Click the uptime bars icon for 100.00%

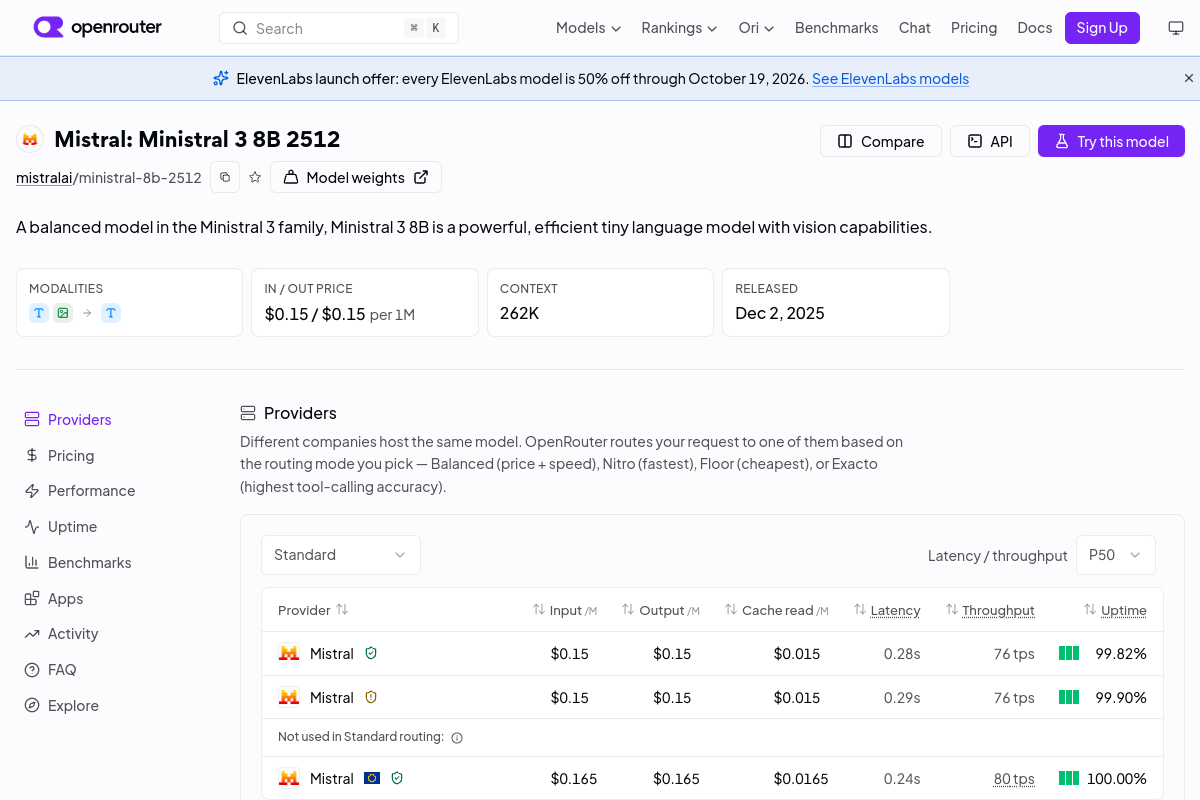tap(1069, 778)
